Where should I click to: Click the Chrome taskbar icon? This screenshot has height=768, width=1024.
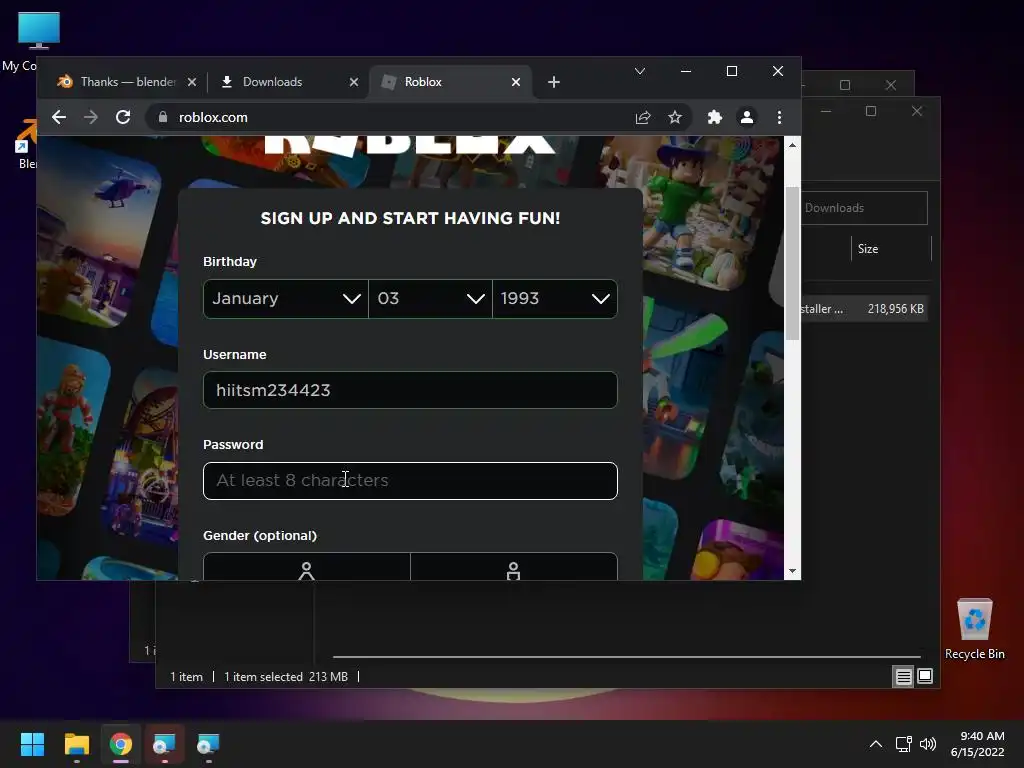121,744
